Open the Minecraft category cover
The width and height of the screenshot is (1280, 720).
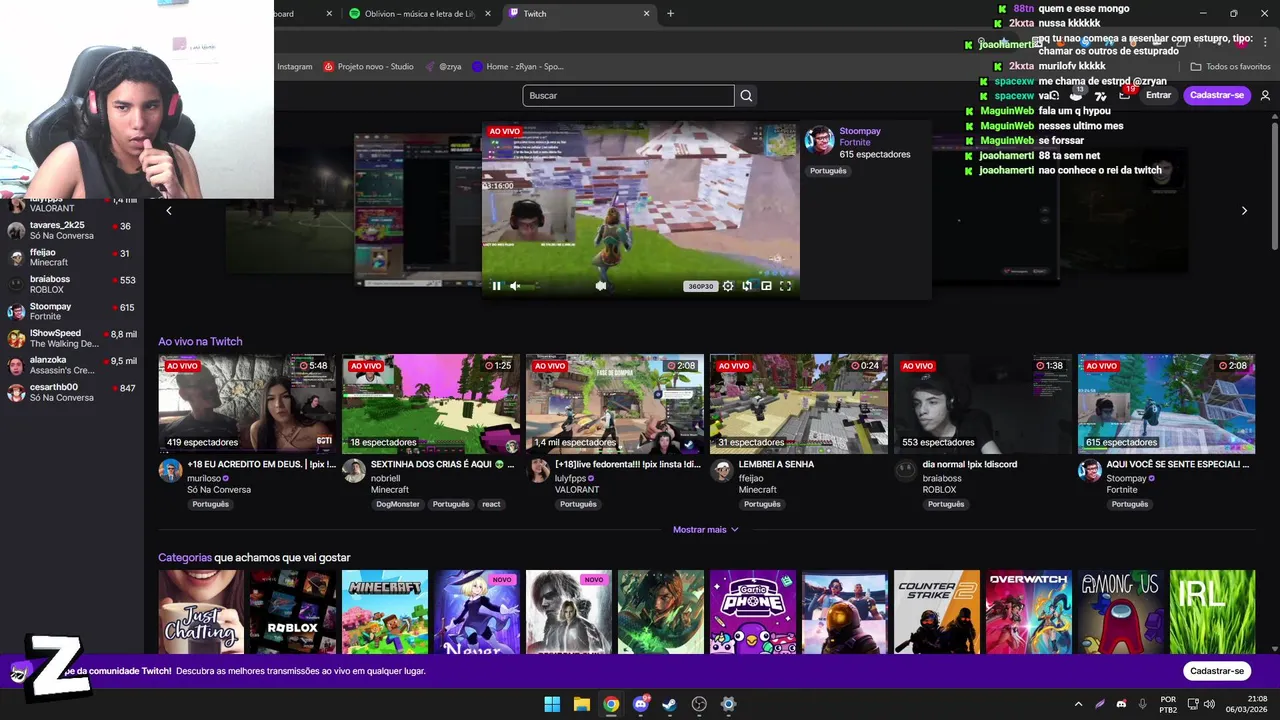(x=385, y=612)
